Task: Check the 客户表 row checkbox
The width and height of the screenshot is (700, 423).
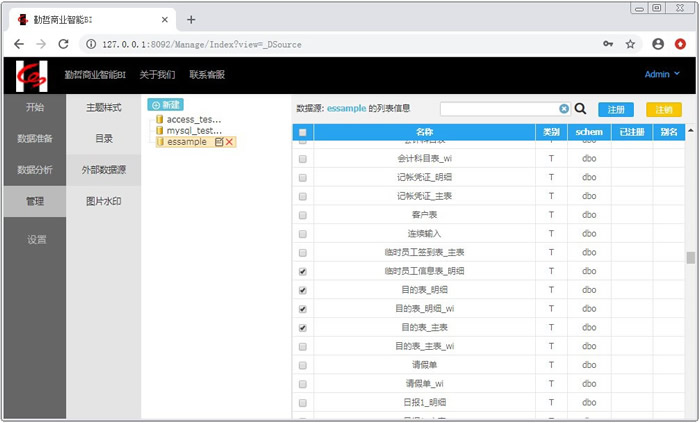Action: tap(303, 214)
